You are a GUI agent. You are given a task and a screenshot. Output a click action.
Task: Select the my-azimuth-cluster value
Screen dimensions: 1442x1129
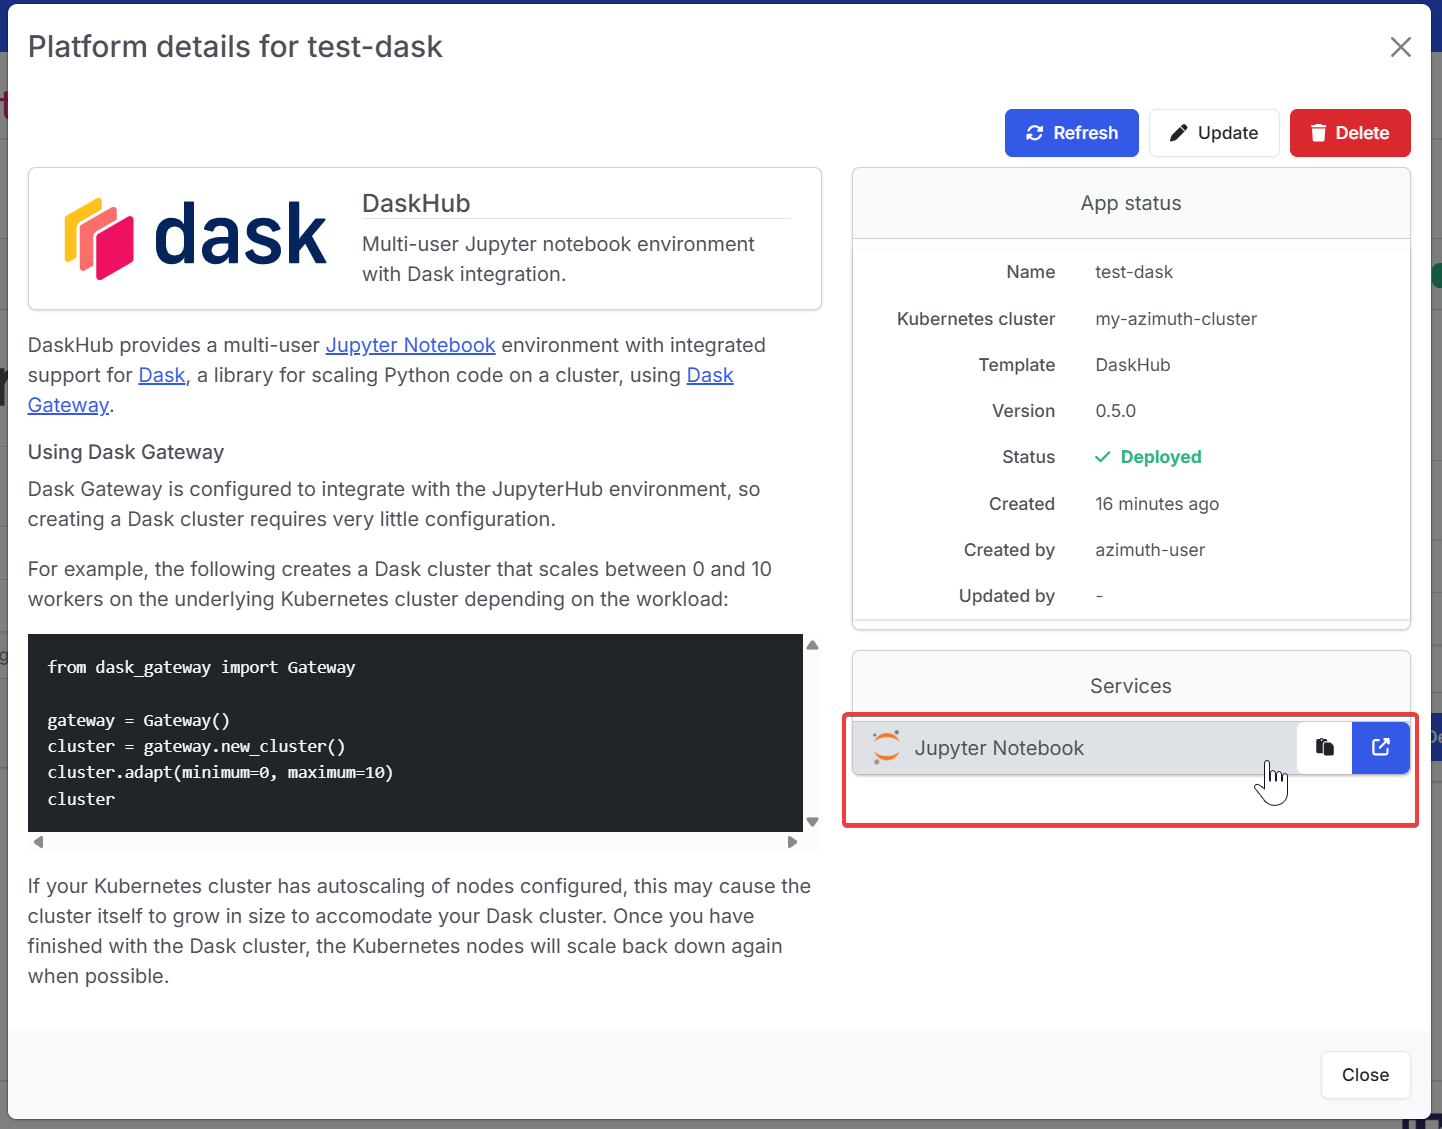[x=1176, y=319]
